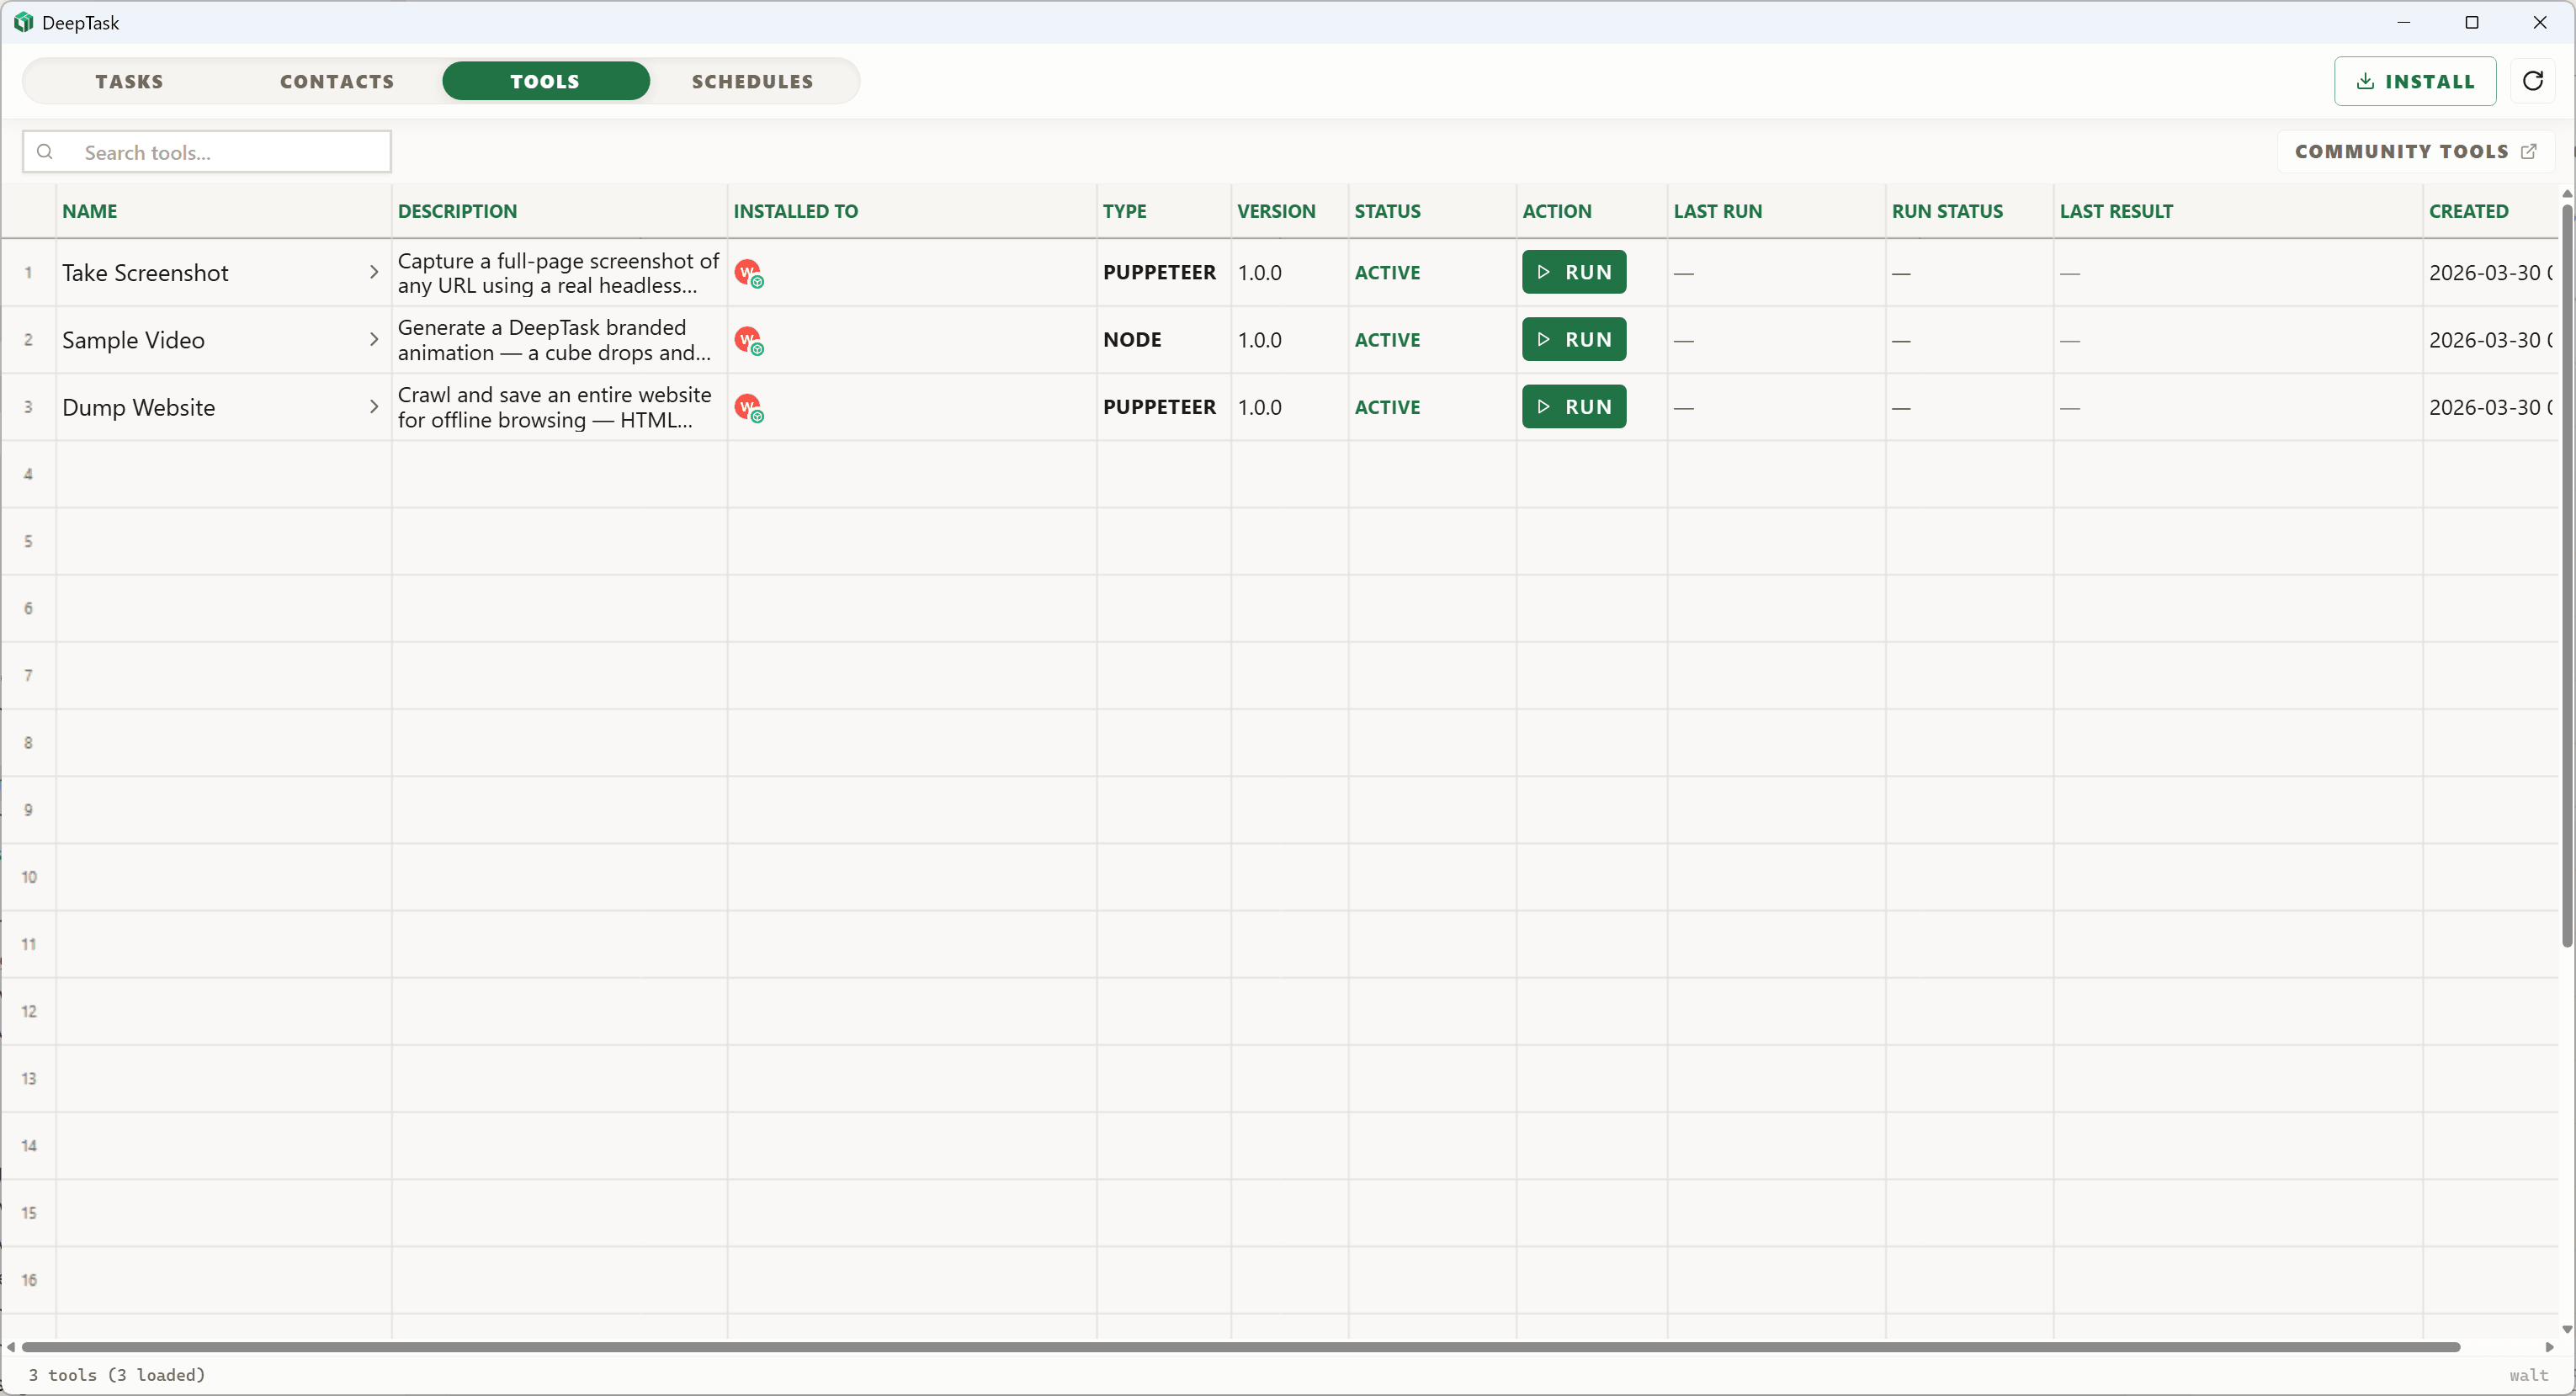Click the magnifier icon in the search box

coord(45,152)
